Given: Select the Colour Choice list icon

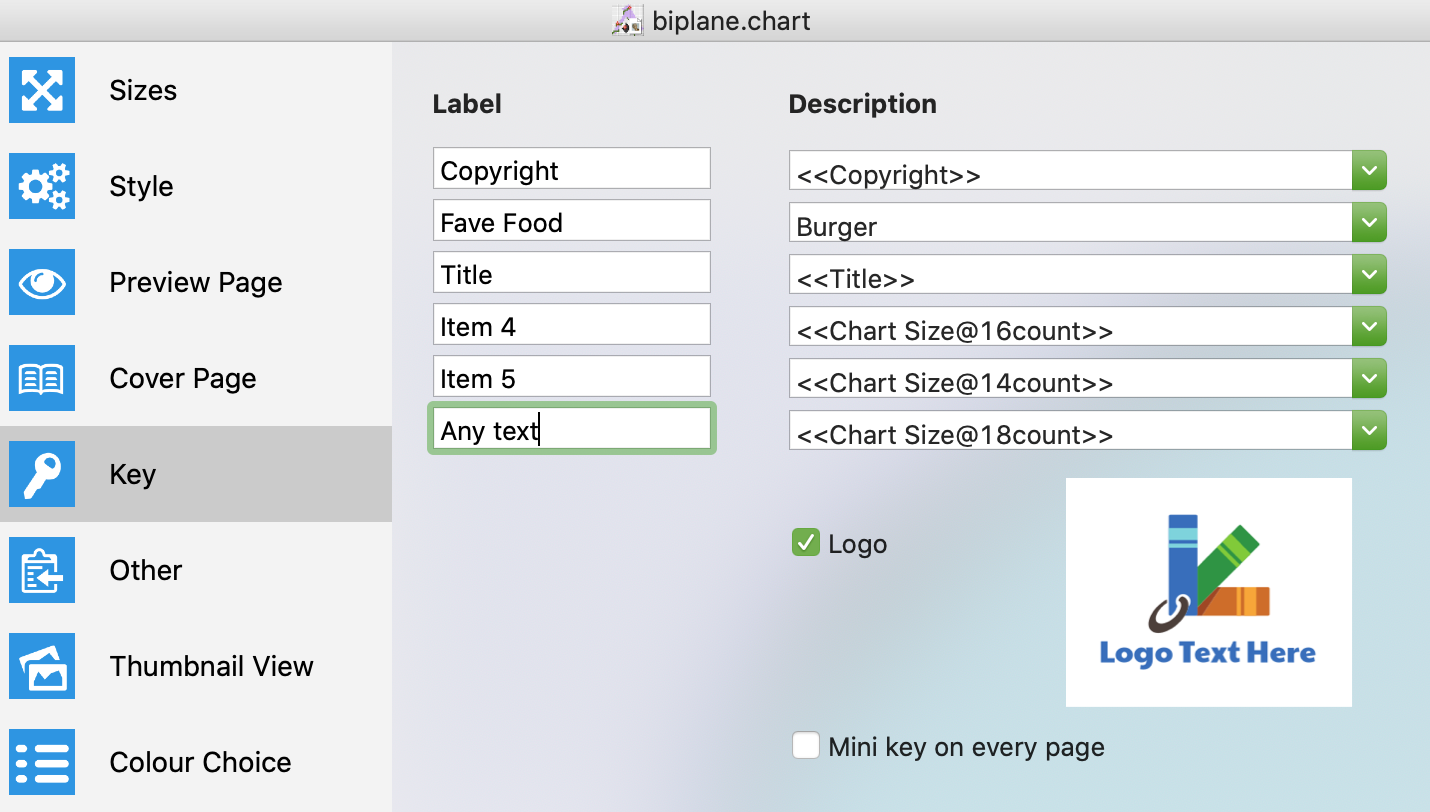Looking at the screenshot, I should [x=42, y=762].
